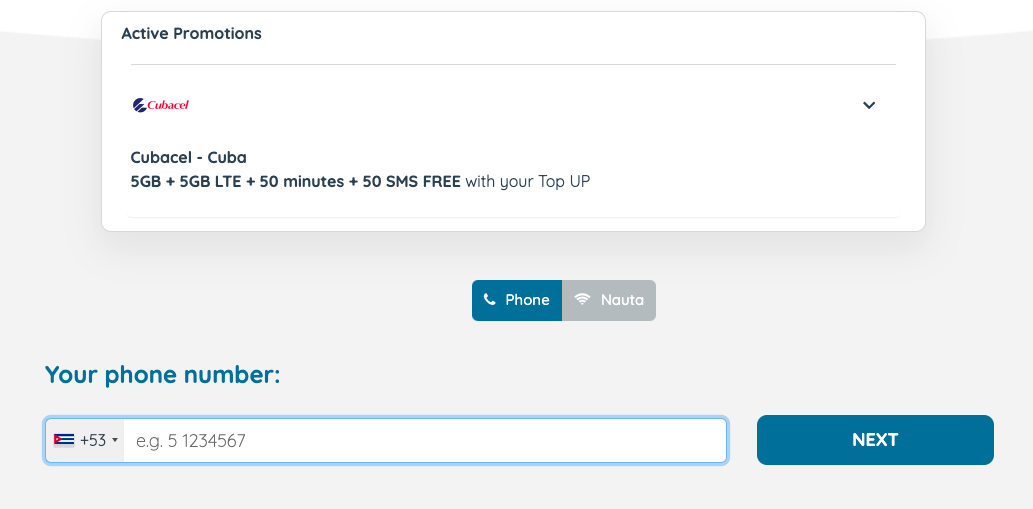Click the NEXT button
This screenshot has height=509, width=1033.
pos(875,440)
